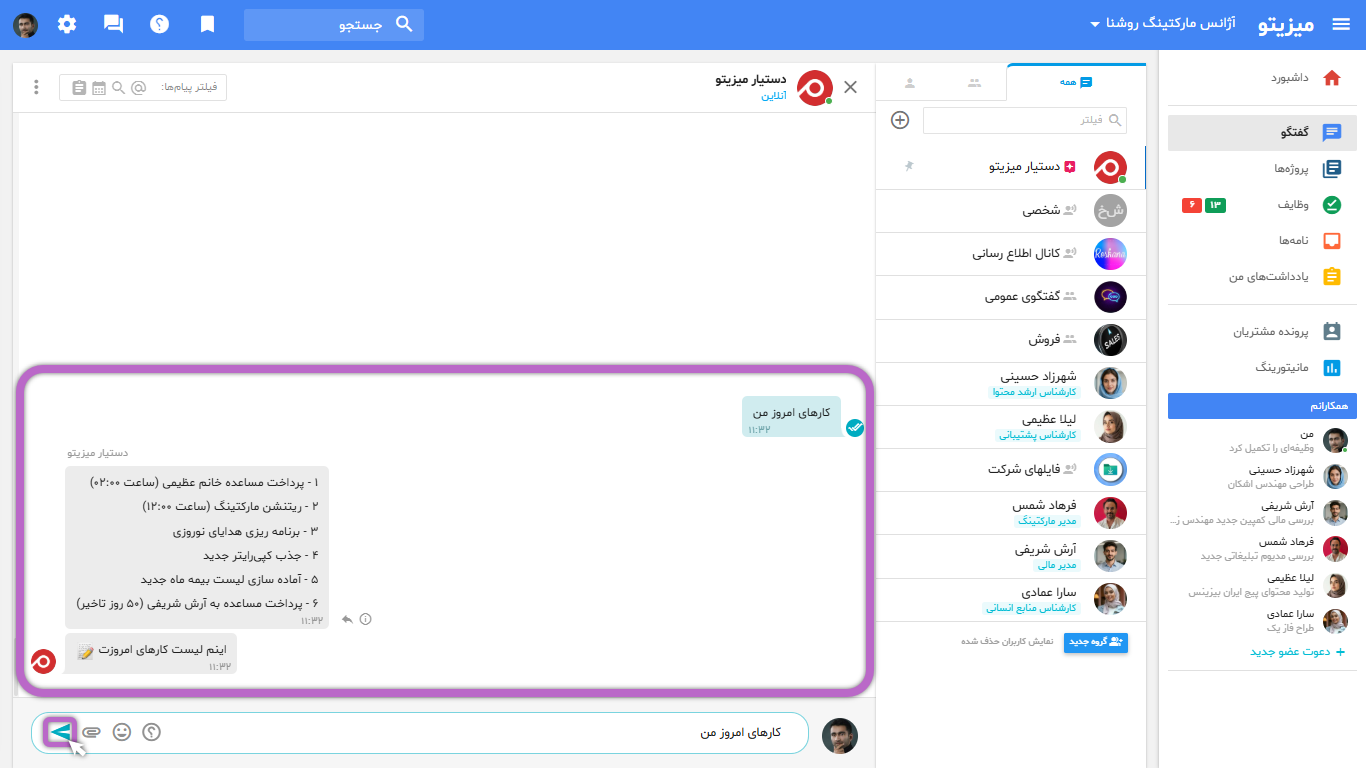Screen dimensions: 1366x768
Task: Open the فروش group chat
Action: (1010, 340)
